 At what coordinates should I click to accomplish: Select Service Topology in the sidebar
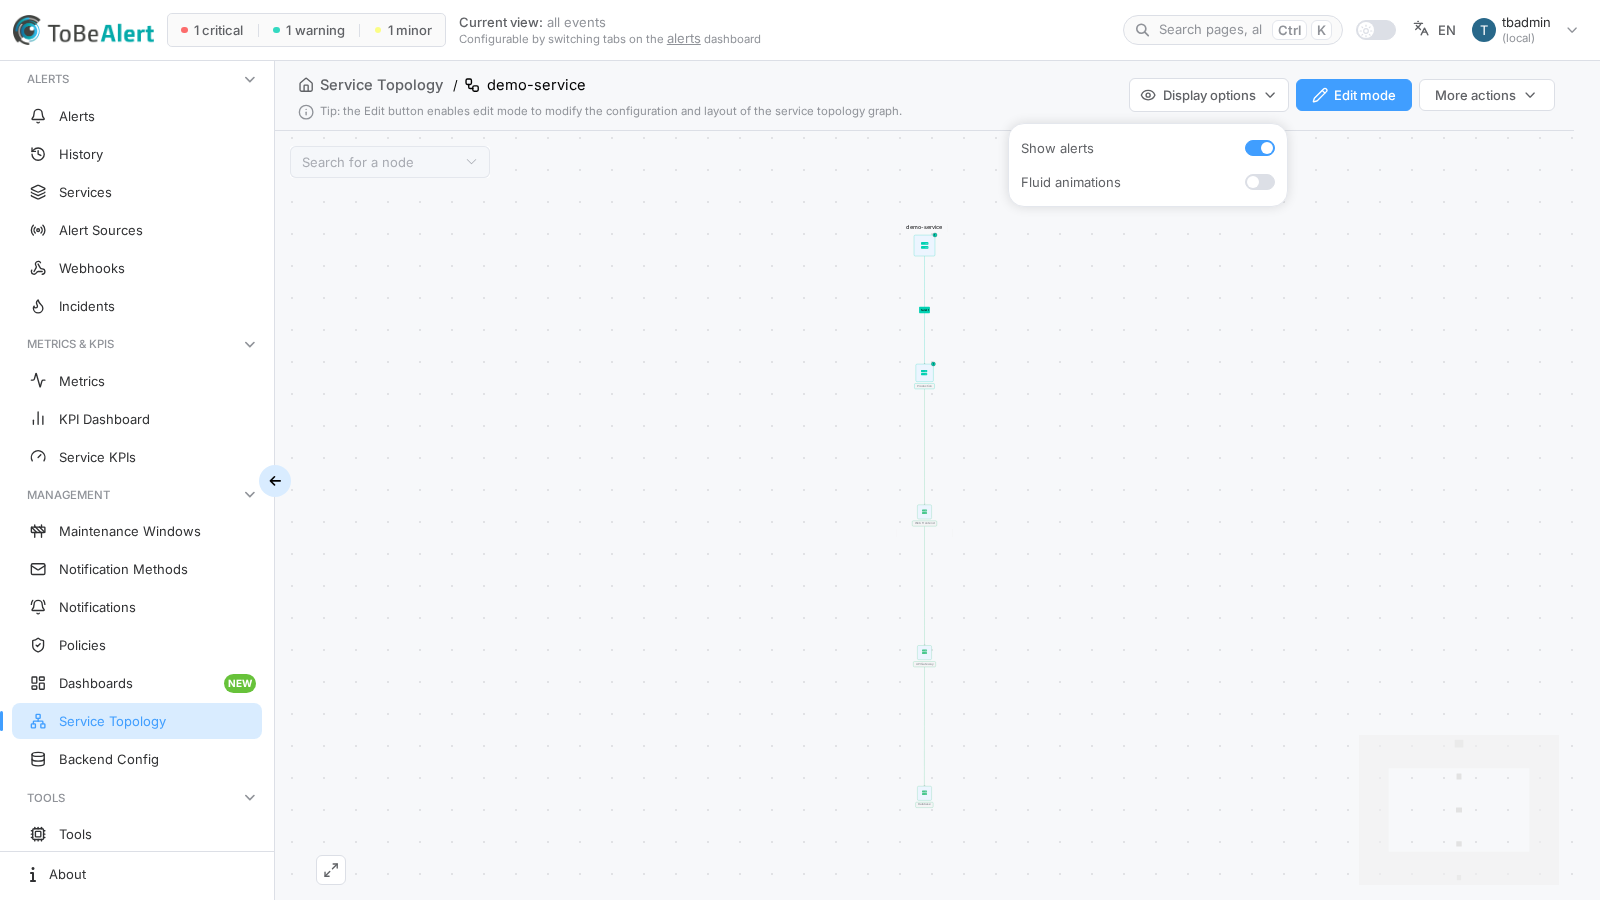coord(137,721)
